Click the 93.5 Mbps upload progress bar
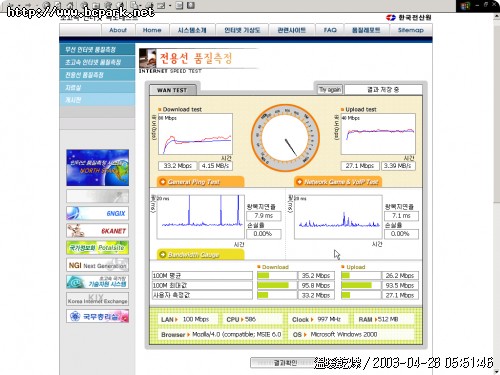Image resolution: width=500 pixels, height=375 pixels. pos(361,285)
